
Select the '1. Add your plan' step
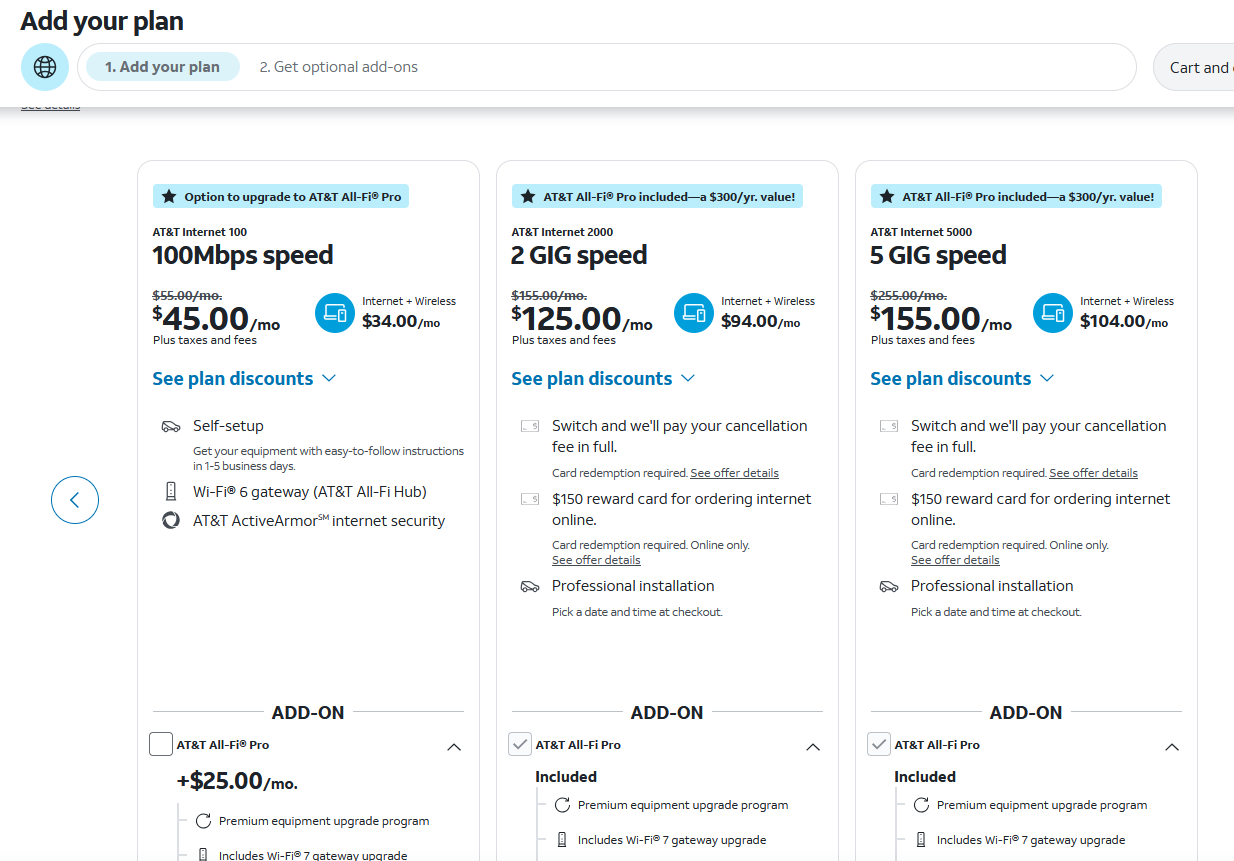click(163, 67)
